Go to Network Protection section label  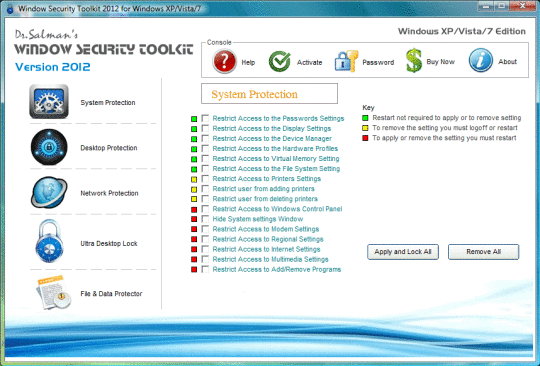(109, 193)
